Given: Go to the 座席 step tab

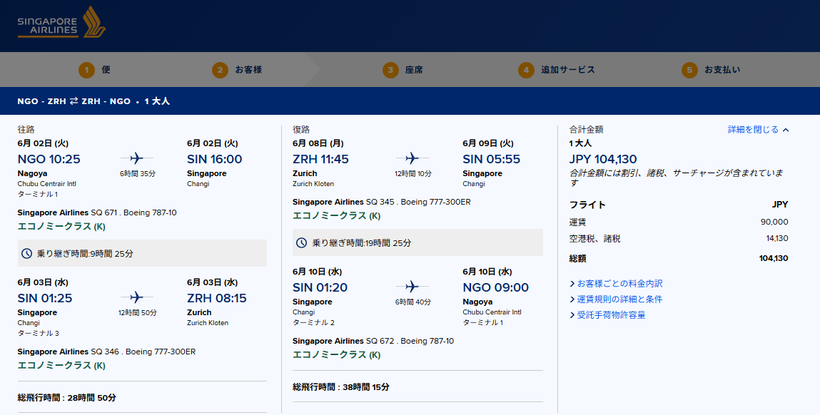Looking at the screenshot, I should (x=403, y=70).
